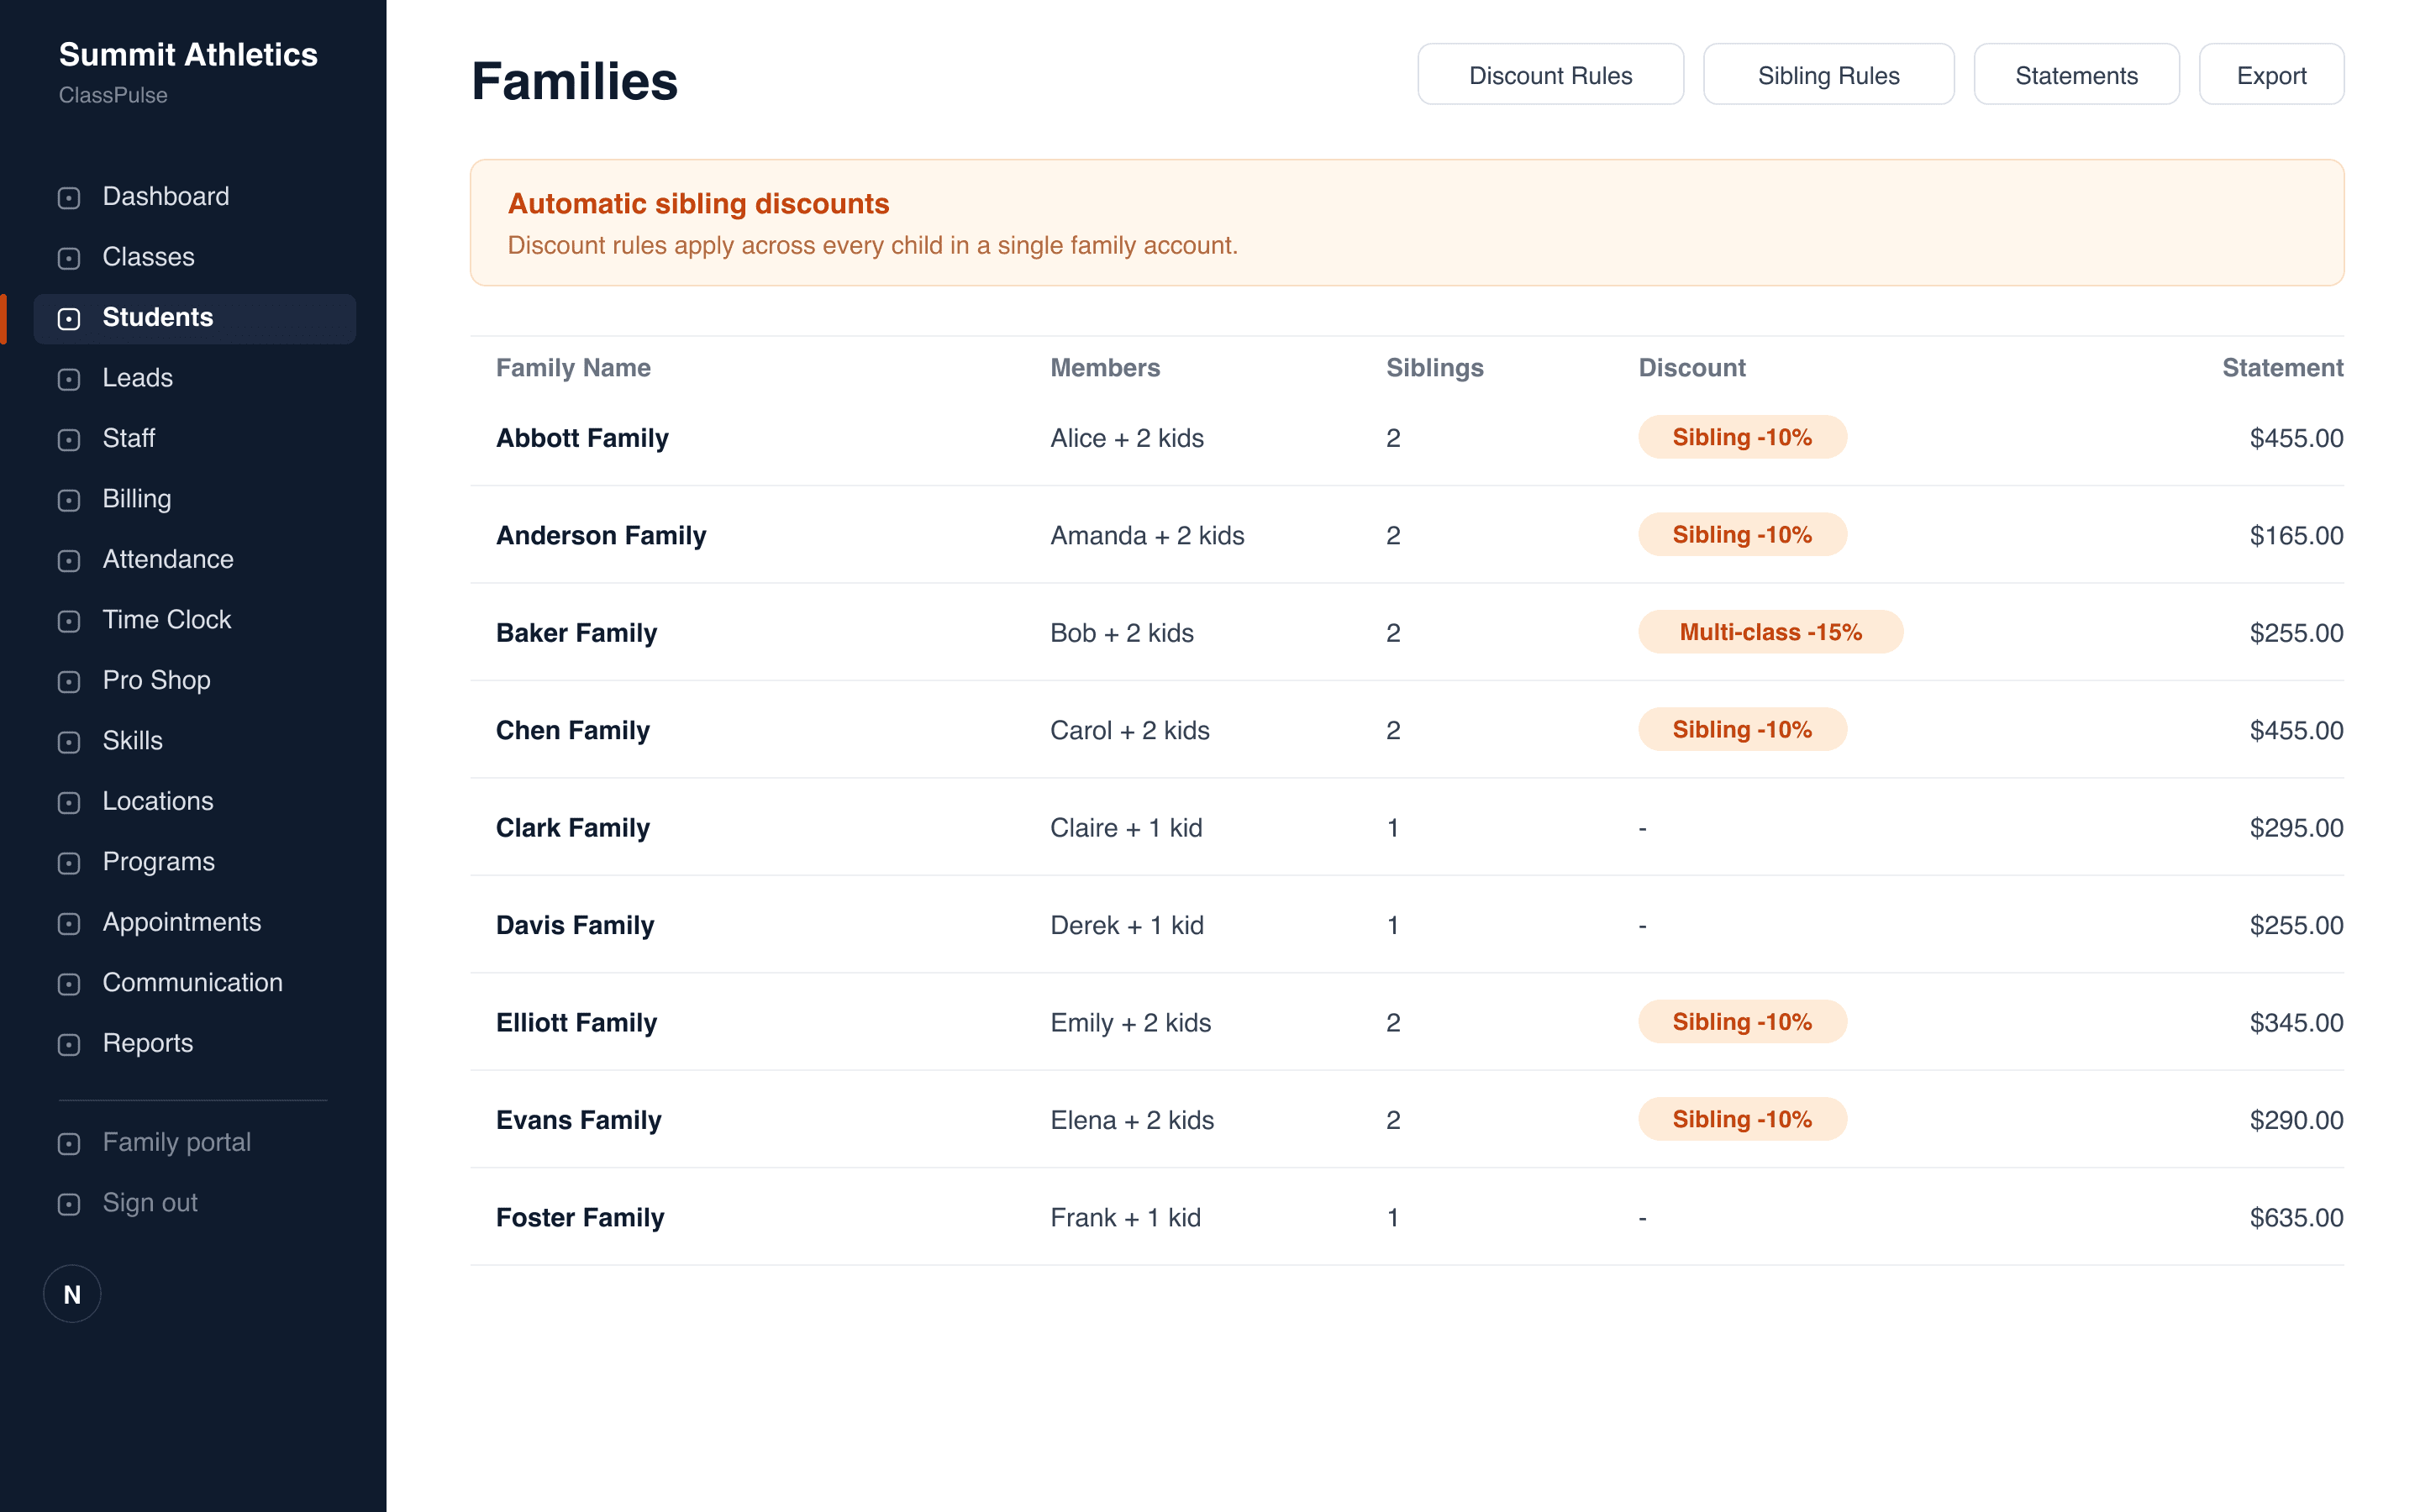2420x1512 pixels.
Task: Click Abbott's Sibling -10% badge
Action: point(1742,437)
